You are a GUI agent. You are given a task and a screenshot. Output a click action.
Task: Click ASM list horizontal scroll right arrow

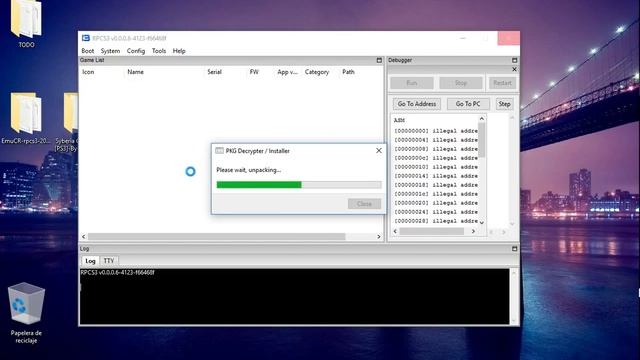pyautogui.click(x=473, y=231)
